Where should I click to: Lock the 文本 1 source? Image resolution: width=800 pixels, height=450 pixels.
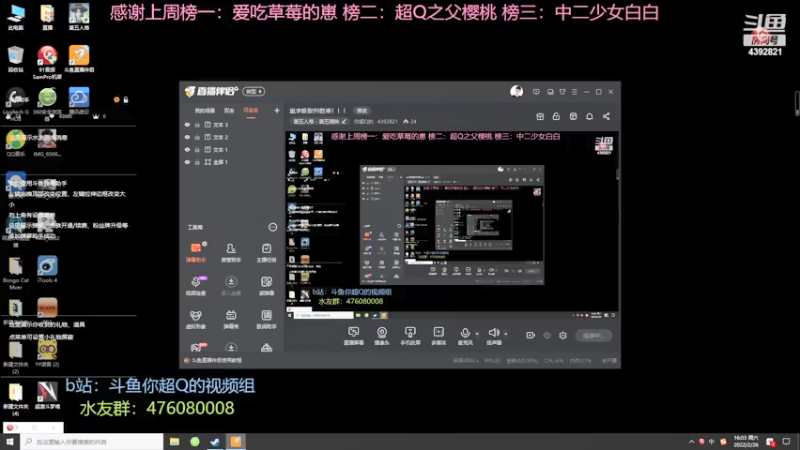click(x=197, y=149)
